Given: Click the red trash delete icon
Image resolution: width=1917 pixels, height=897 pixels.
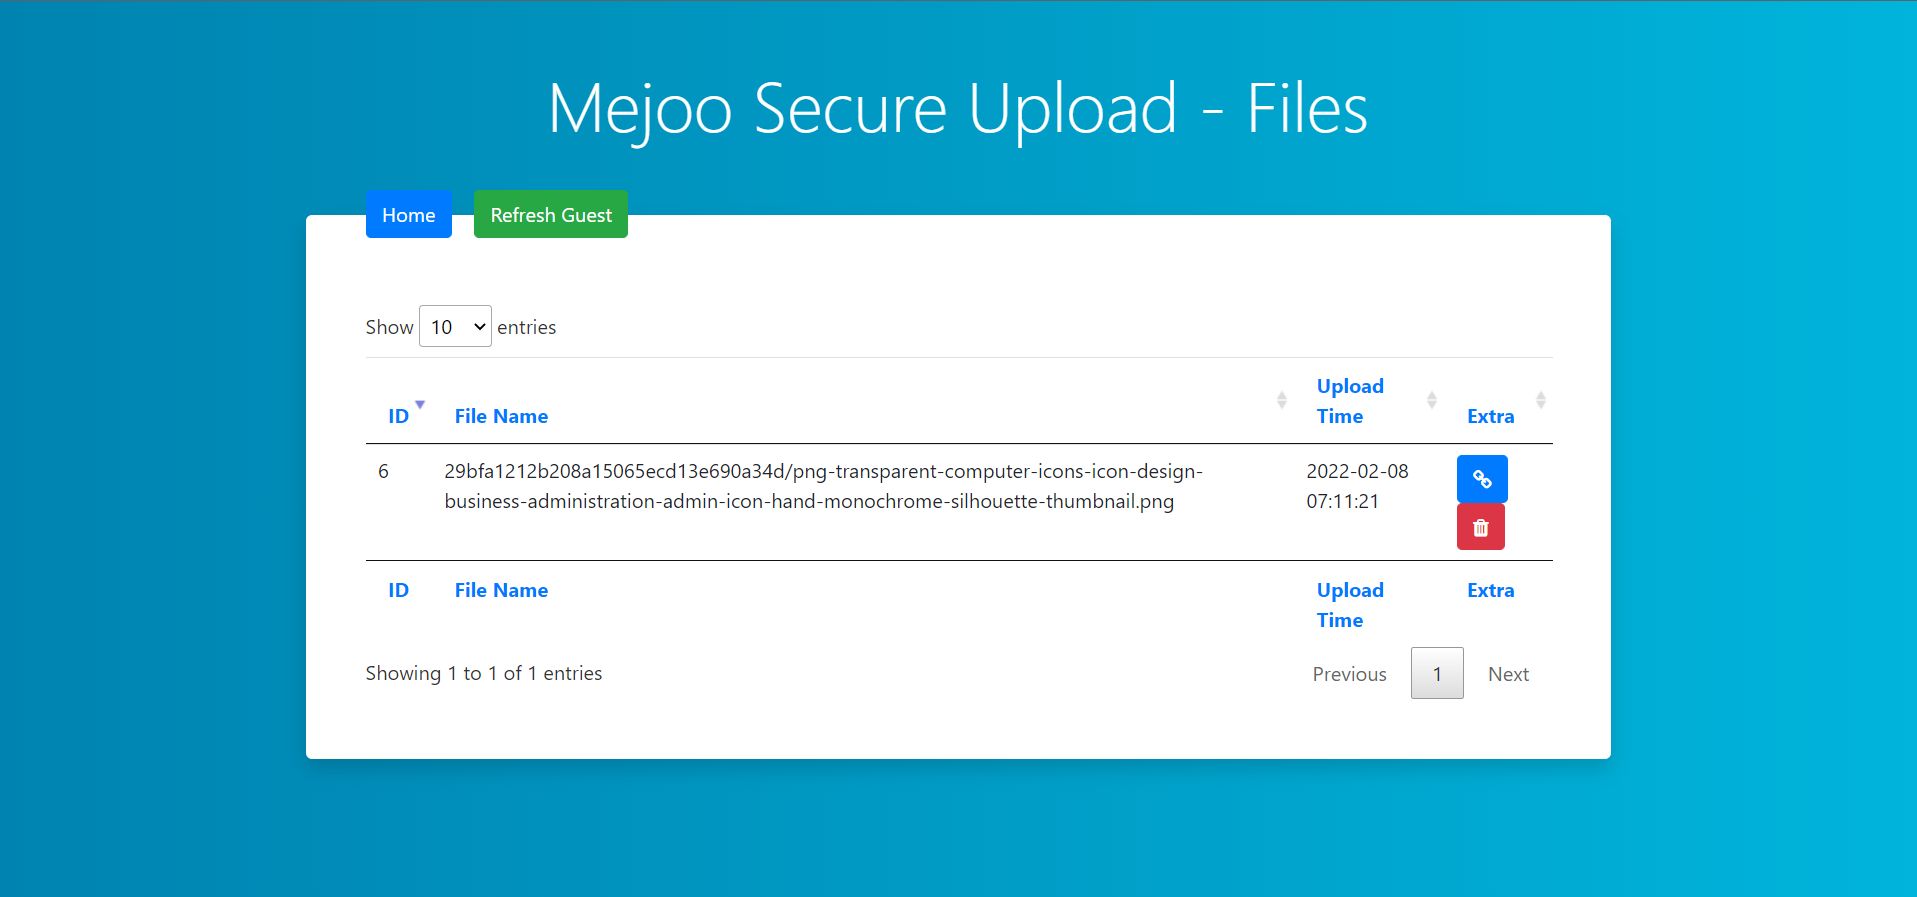Looking at the screenshot, I should click(x=1480, y=527).
